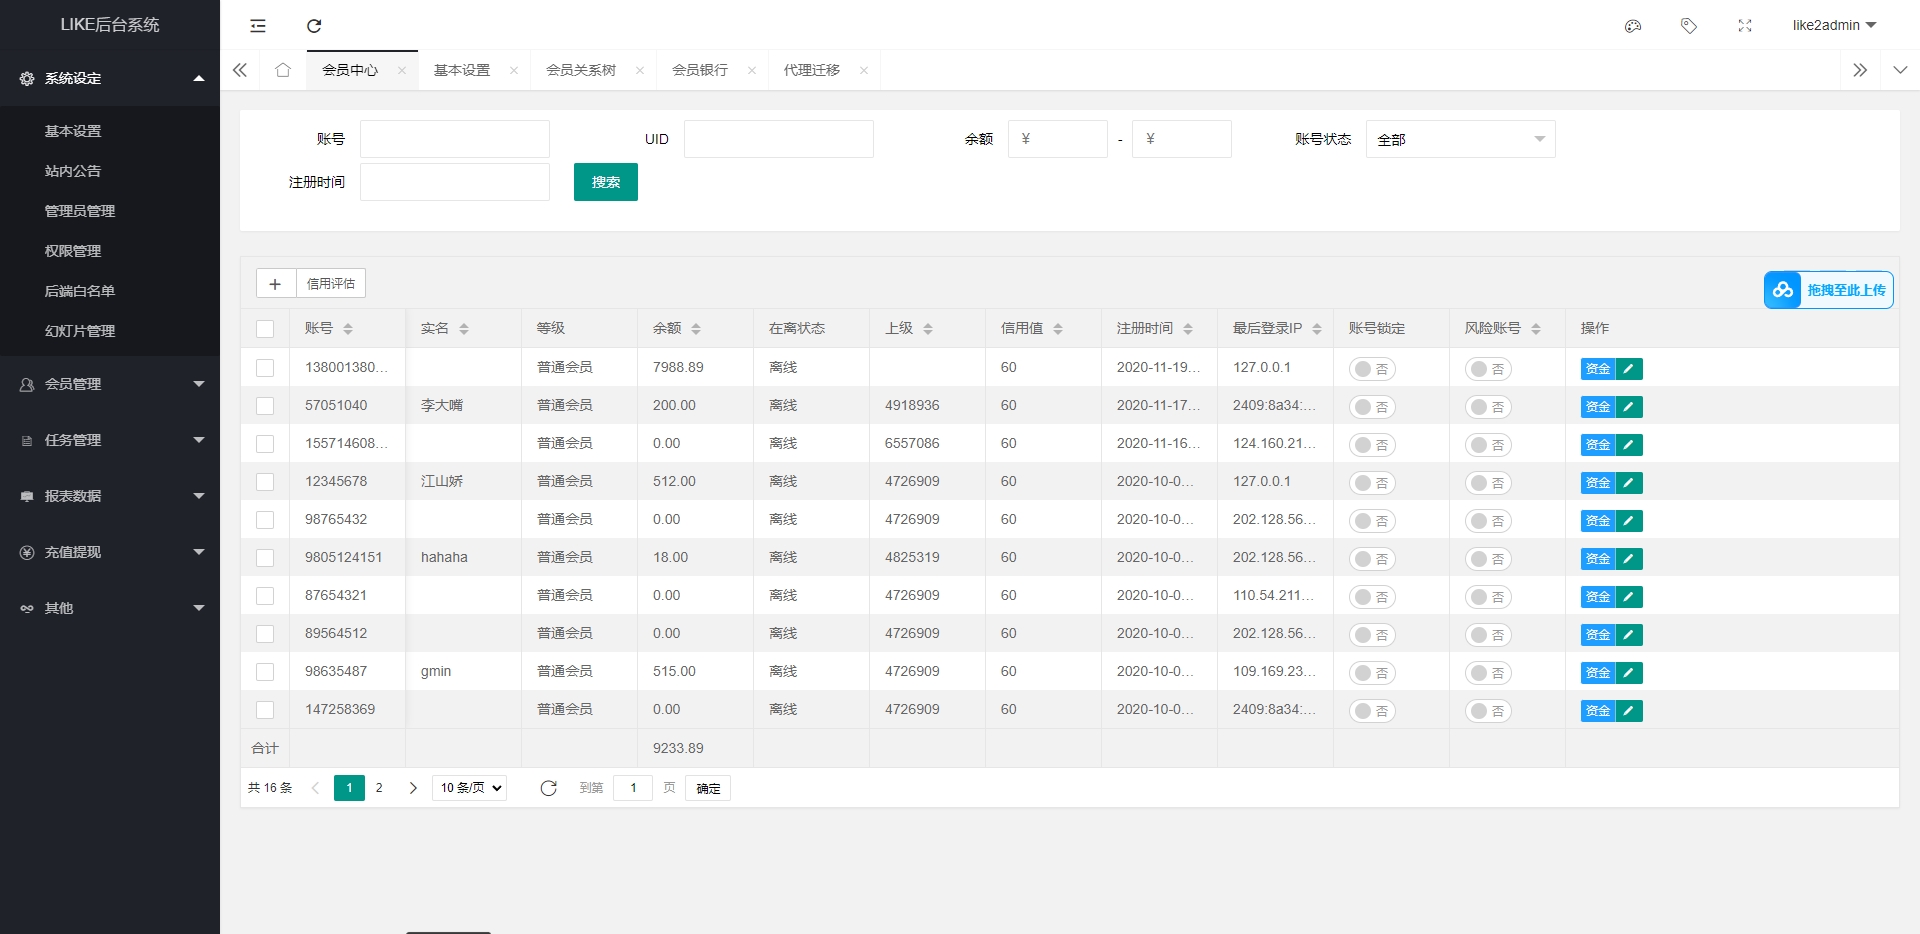Image resolution: width=1920 pixels, height=934 pixels.
Task: Click the refresh icon in top bar
Action: point(314,26)
